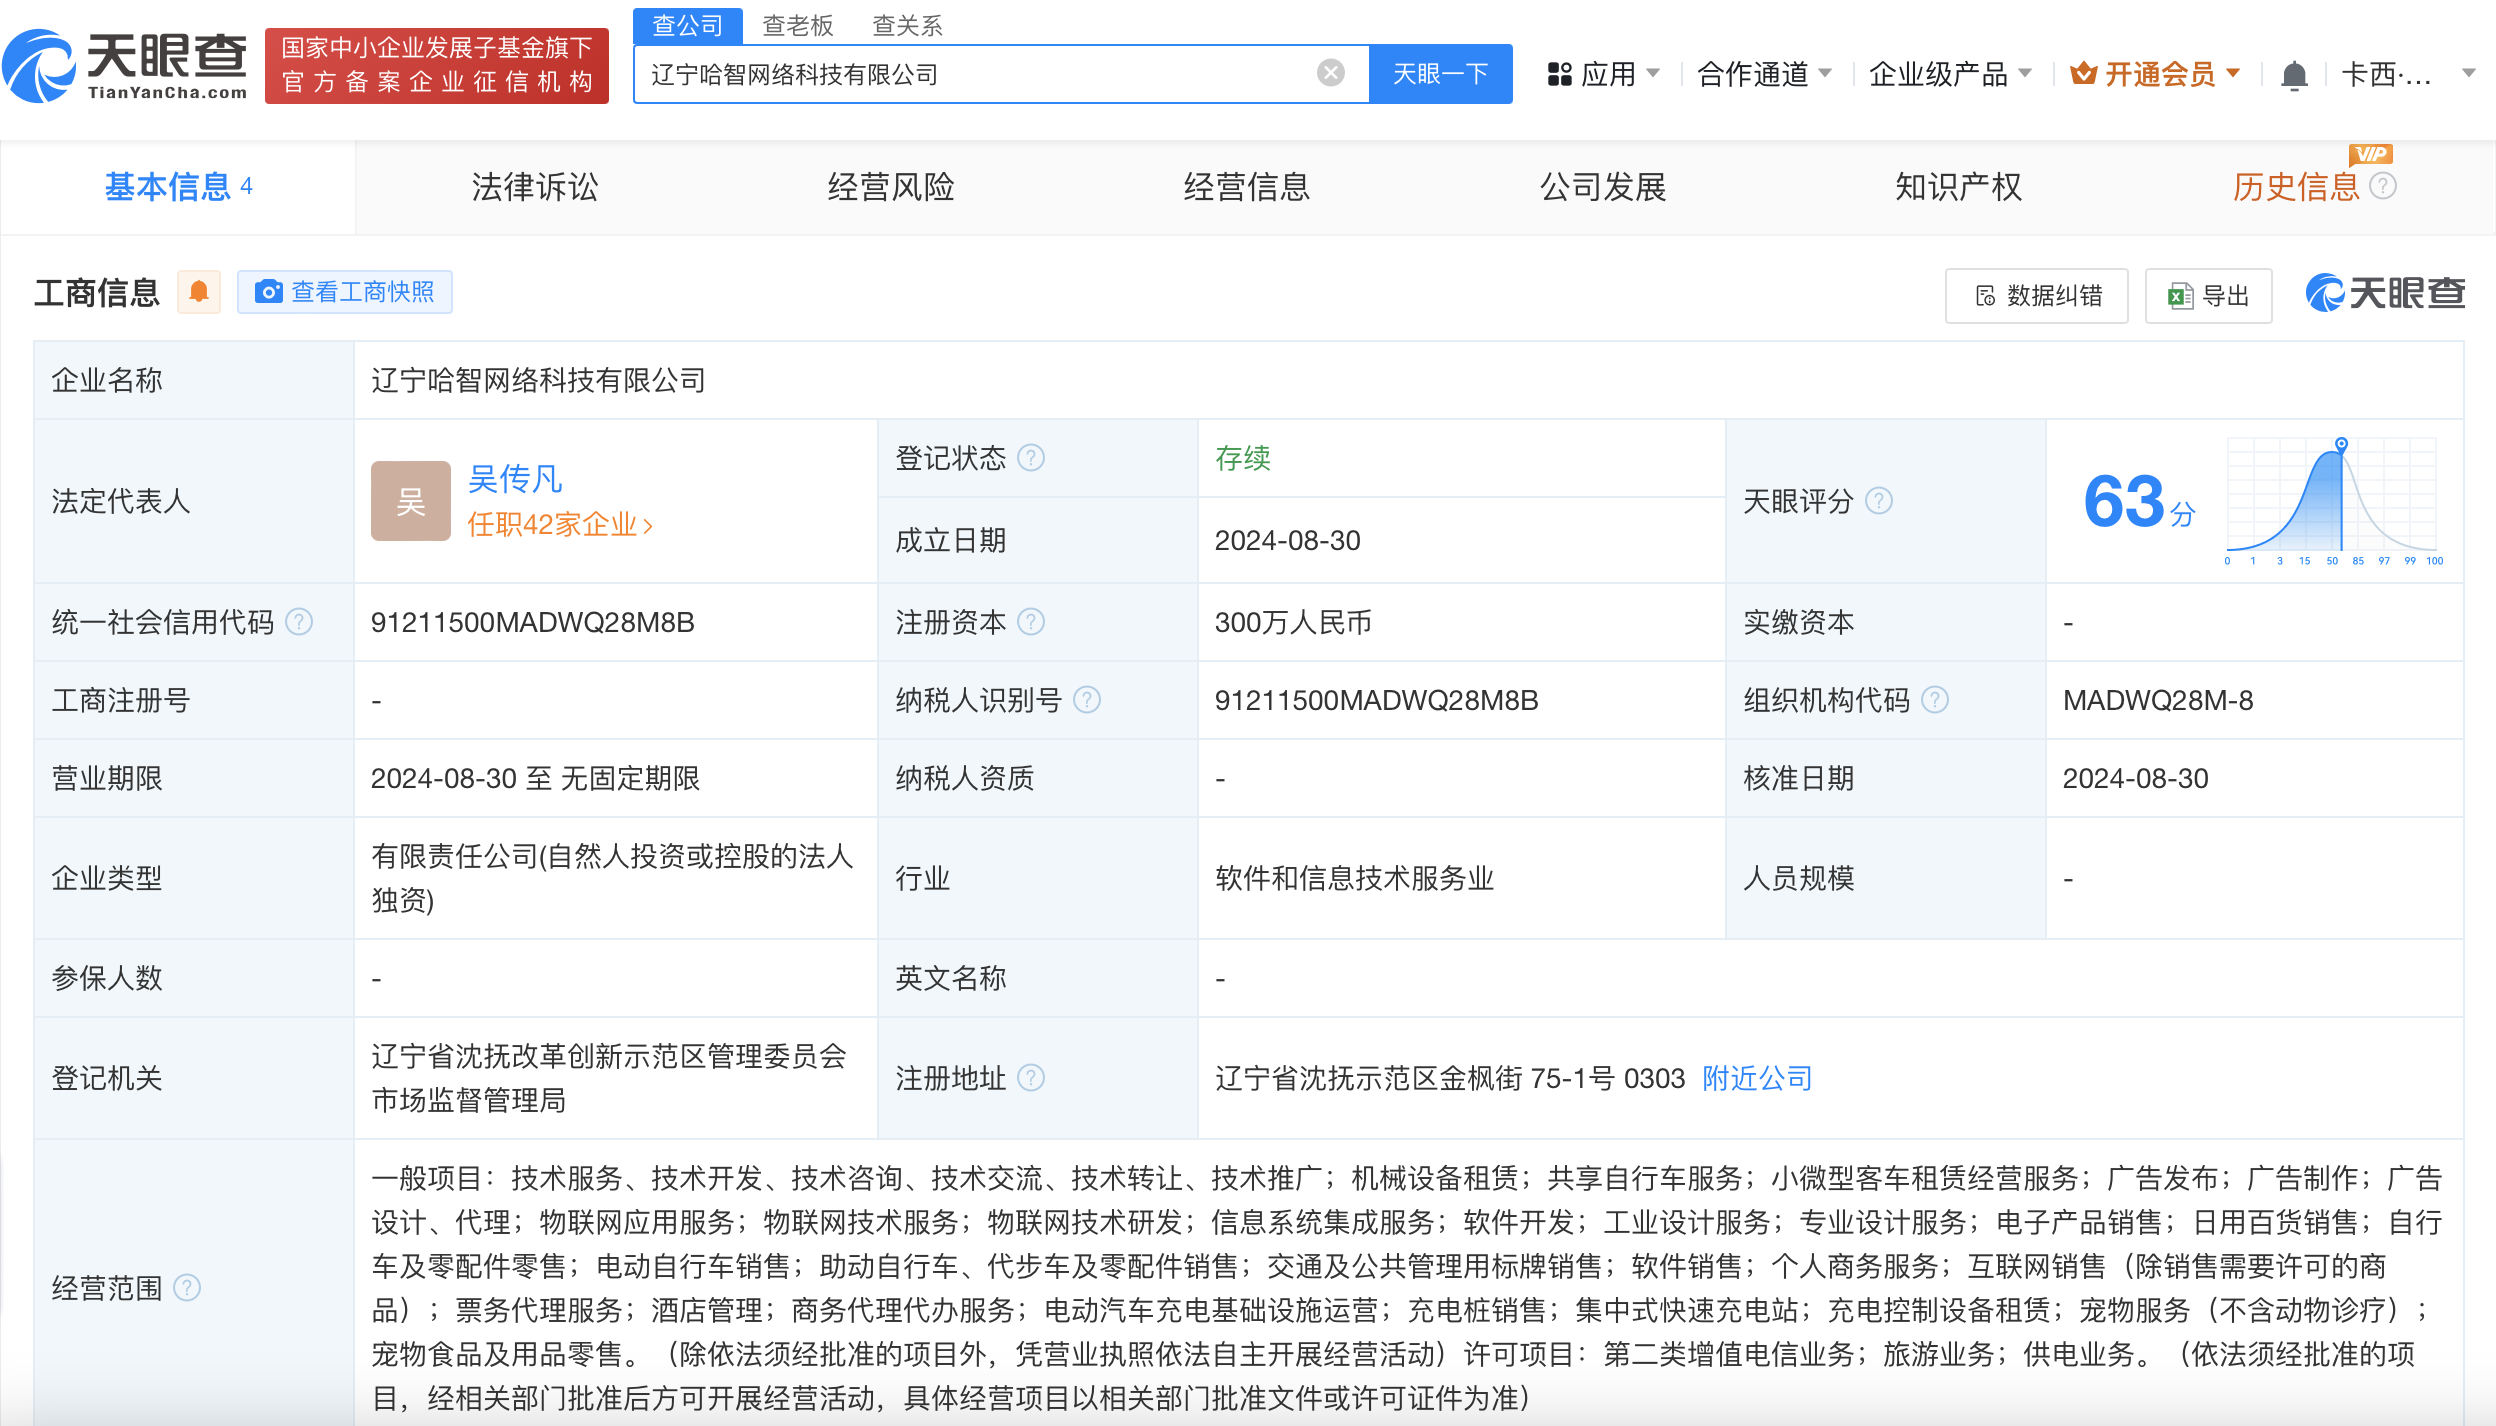Click the notification bell icon
The width and height of the screenshot is (2496, 1426).
click(2294, 73)
